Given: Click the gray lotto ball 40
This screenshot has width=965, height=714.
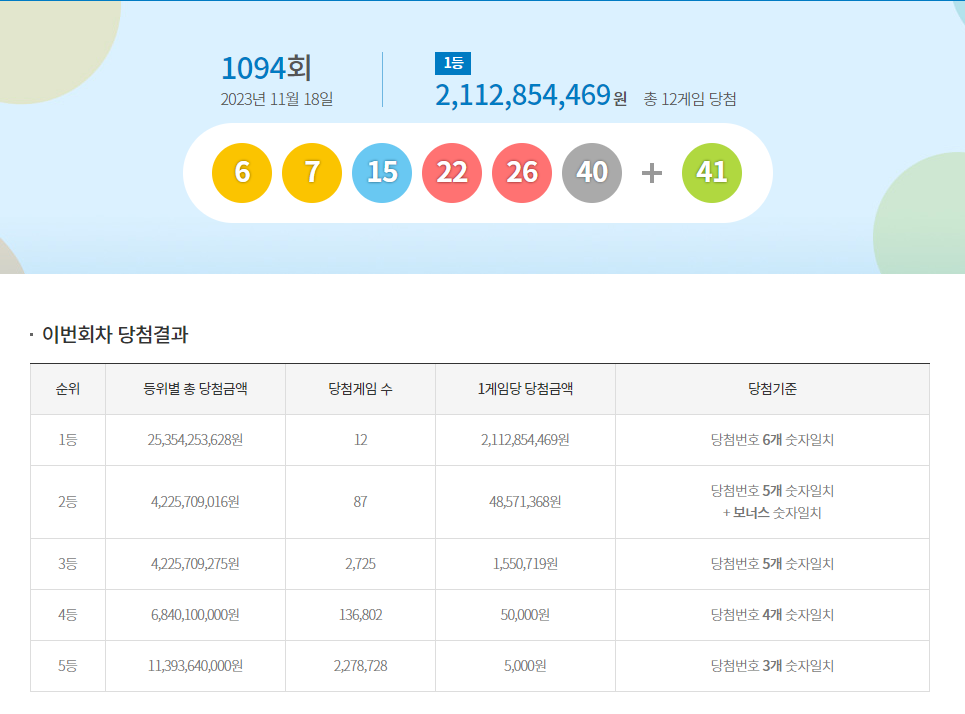Looking at the screenshot, I should click(592, 173).
